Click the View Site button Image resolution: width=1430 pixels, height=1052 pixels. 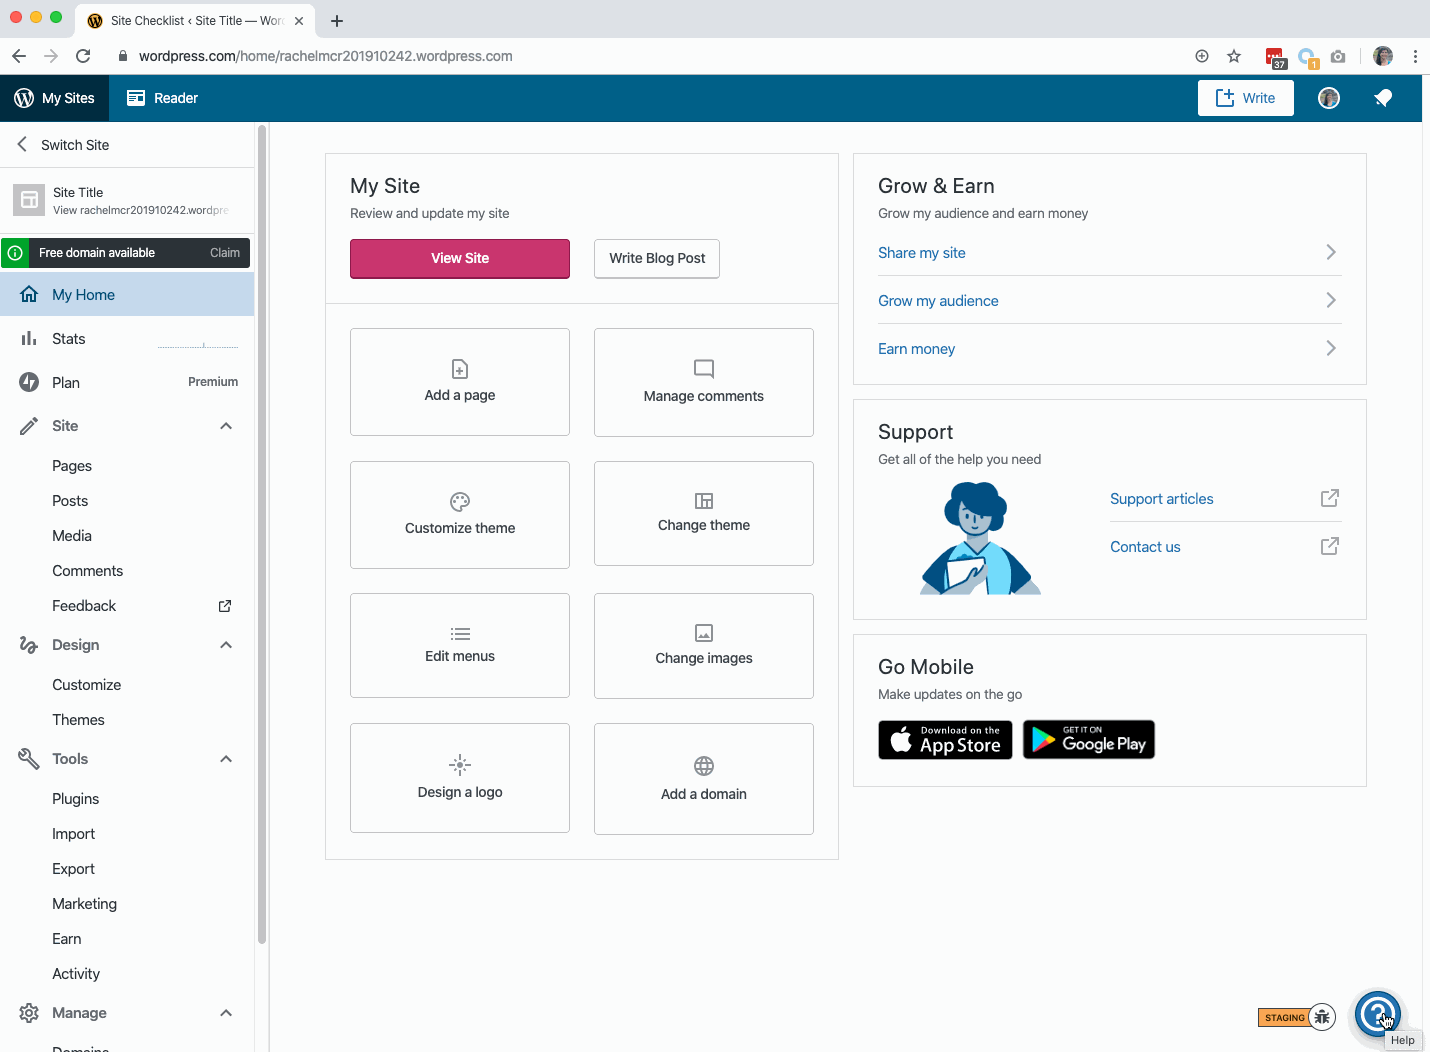tap(460, 258)
